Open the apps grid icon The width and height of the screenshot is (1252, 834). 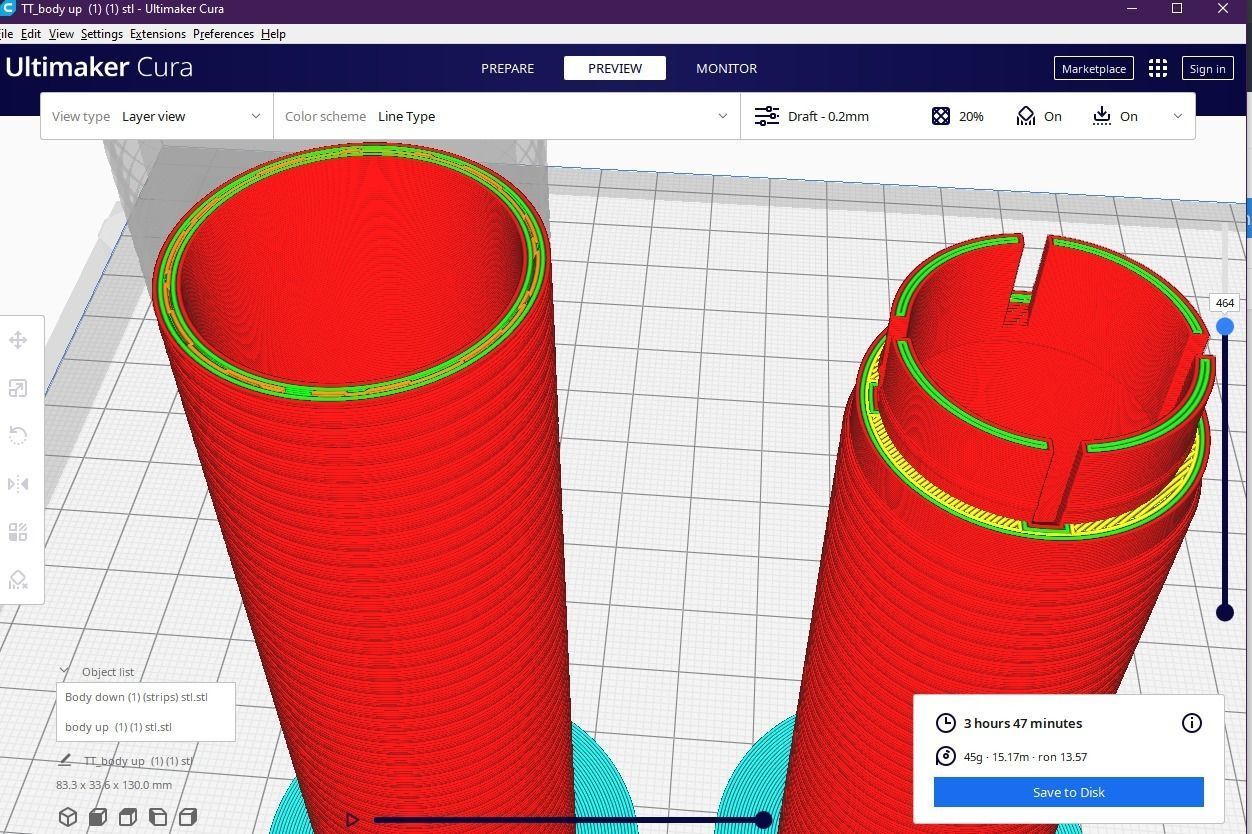pyautogui.click(x=1158, y=68)
